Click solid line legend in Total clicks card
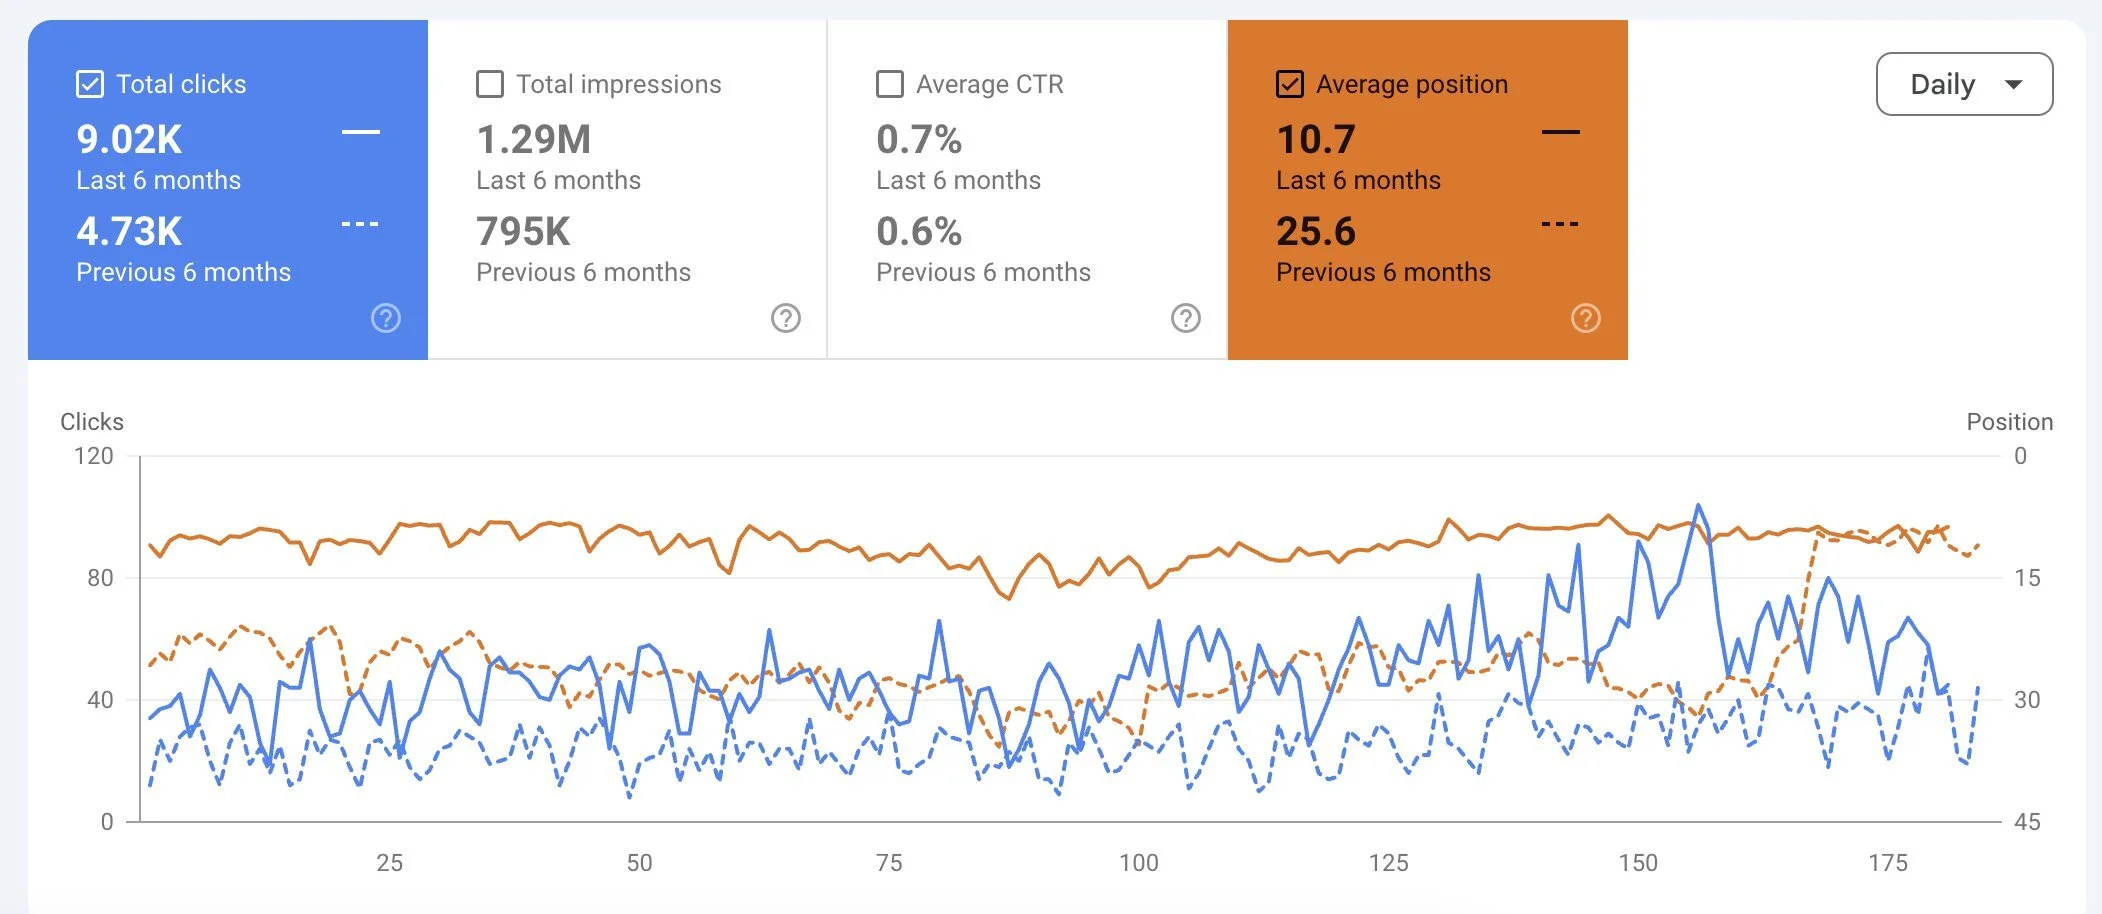 361,132
